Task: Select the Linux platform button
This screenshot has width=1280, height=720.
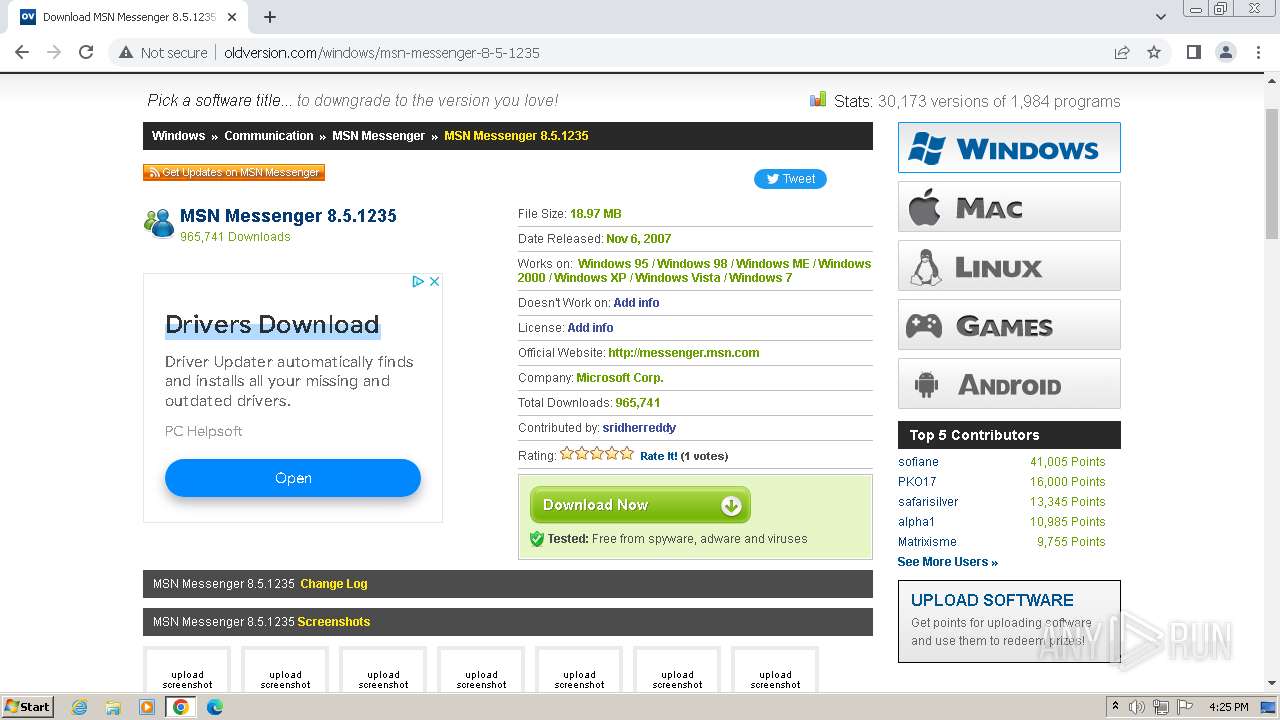Action: pos(1009,266)
